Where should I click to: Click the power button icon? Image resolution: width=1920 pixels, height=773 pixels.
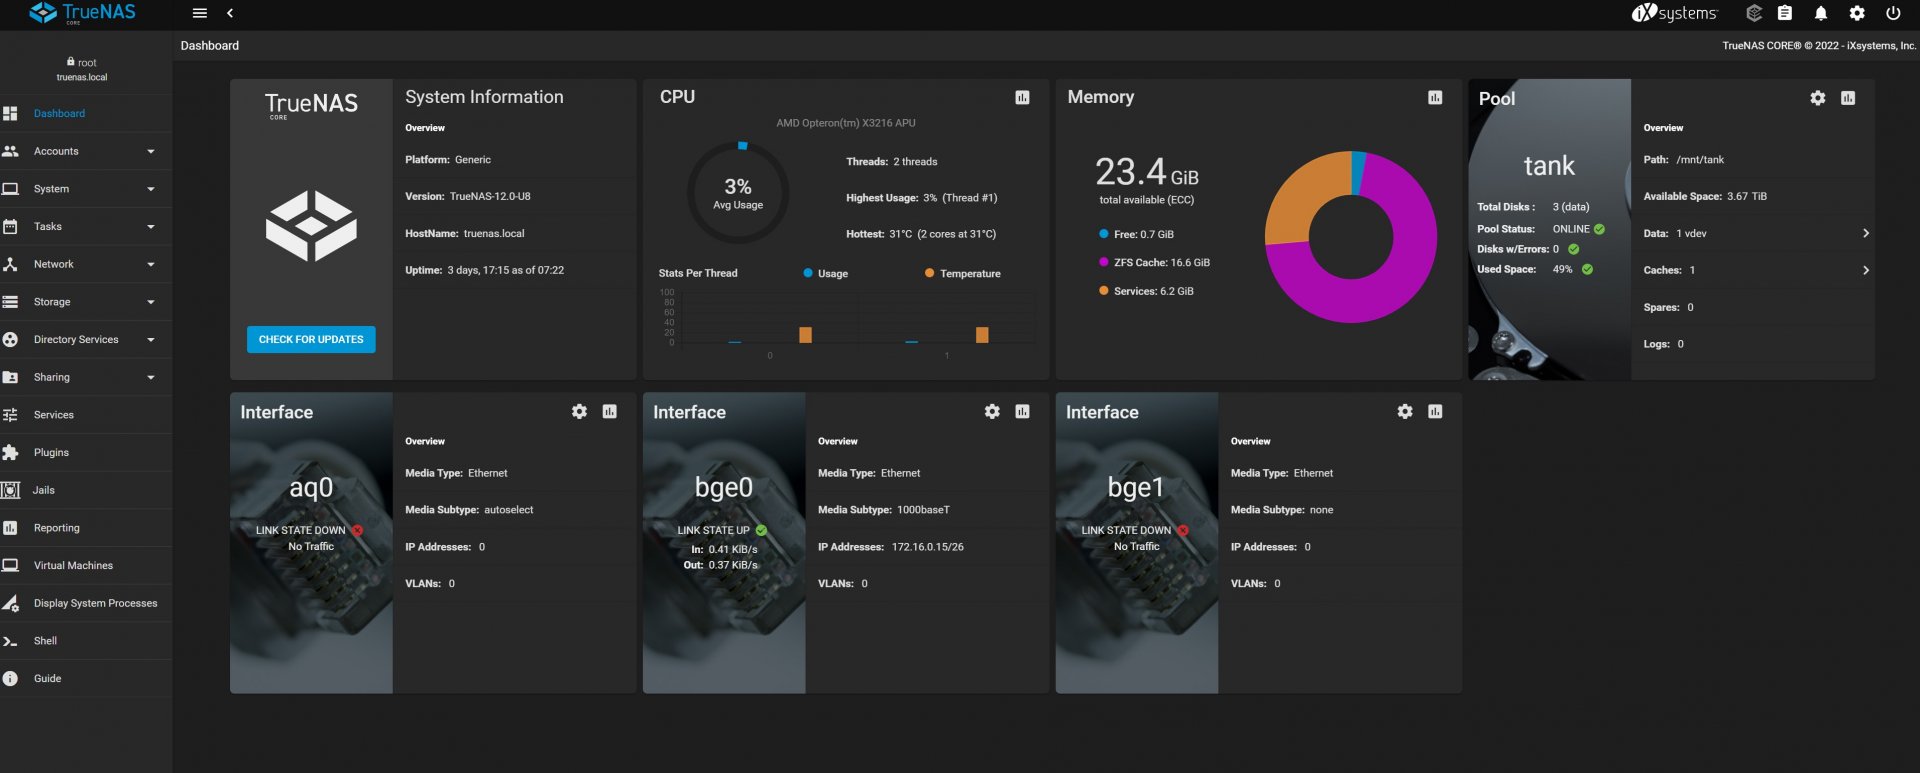coord(1893,13)
